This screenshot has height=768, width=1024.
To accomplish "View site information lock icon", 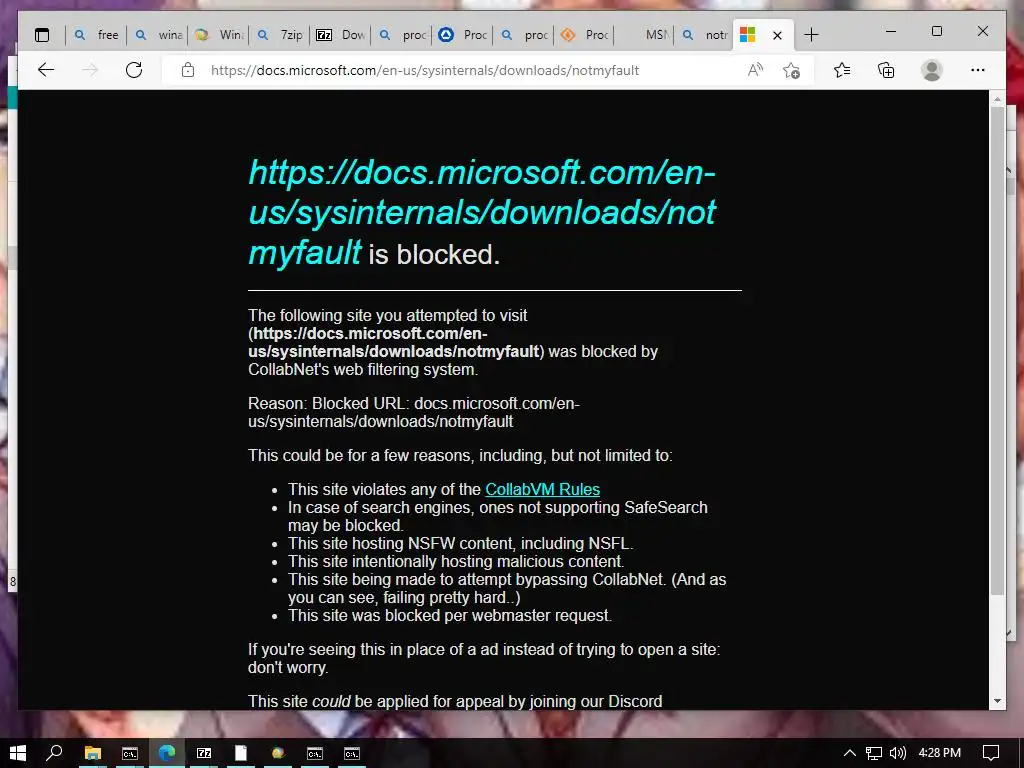I will point(188,70).
